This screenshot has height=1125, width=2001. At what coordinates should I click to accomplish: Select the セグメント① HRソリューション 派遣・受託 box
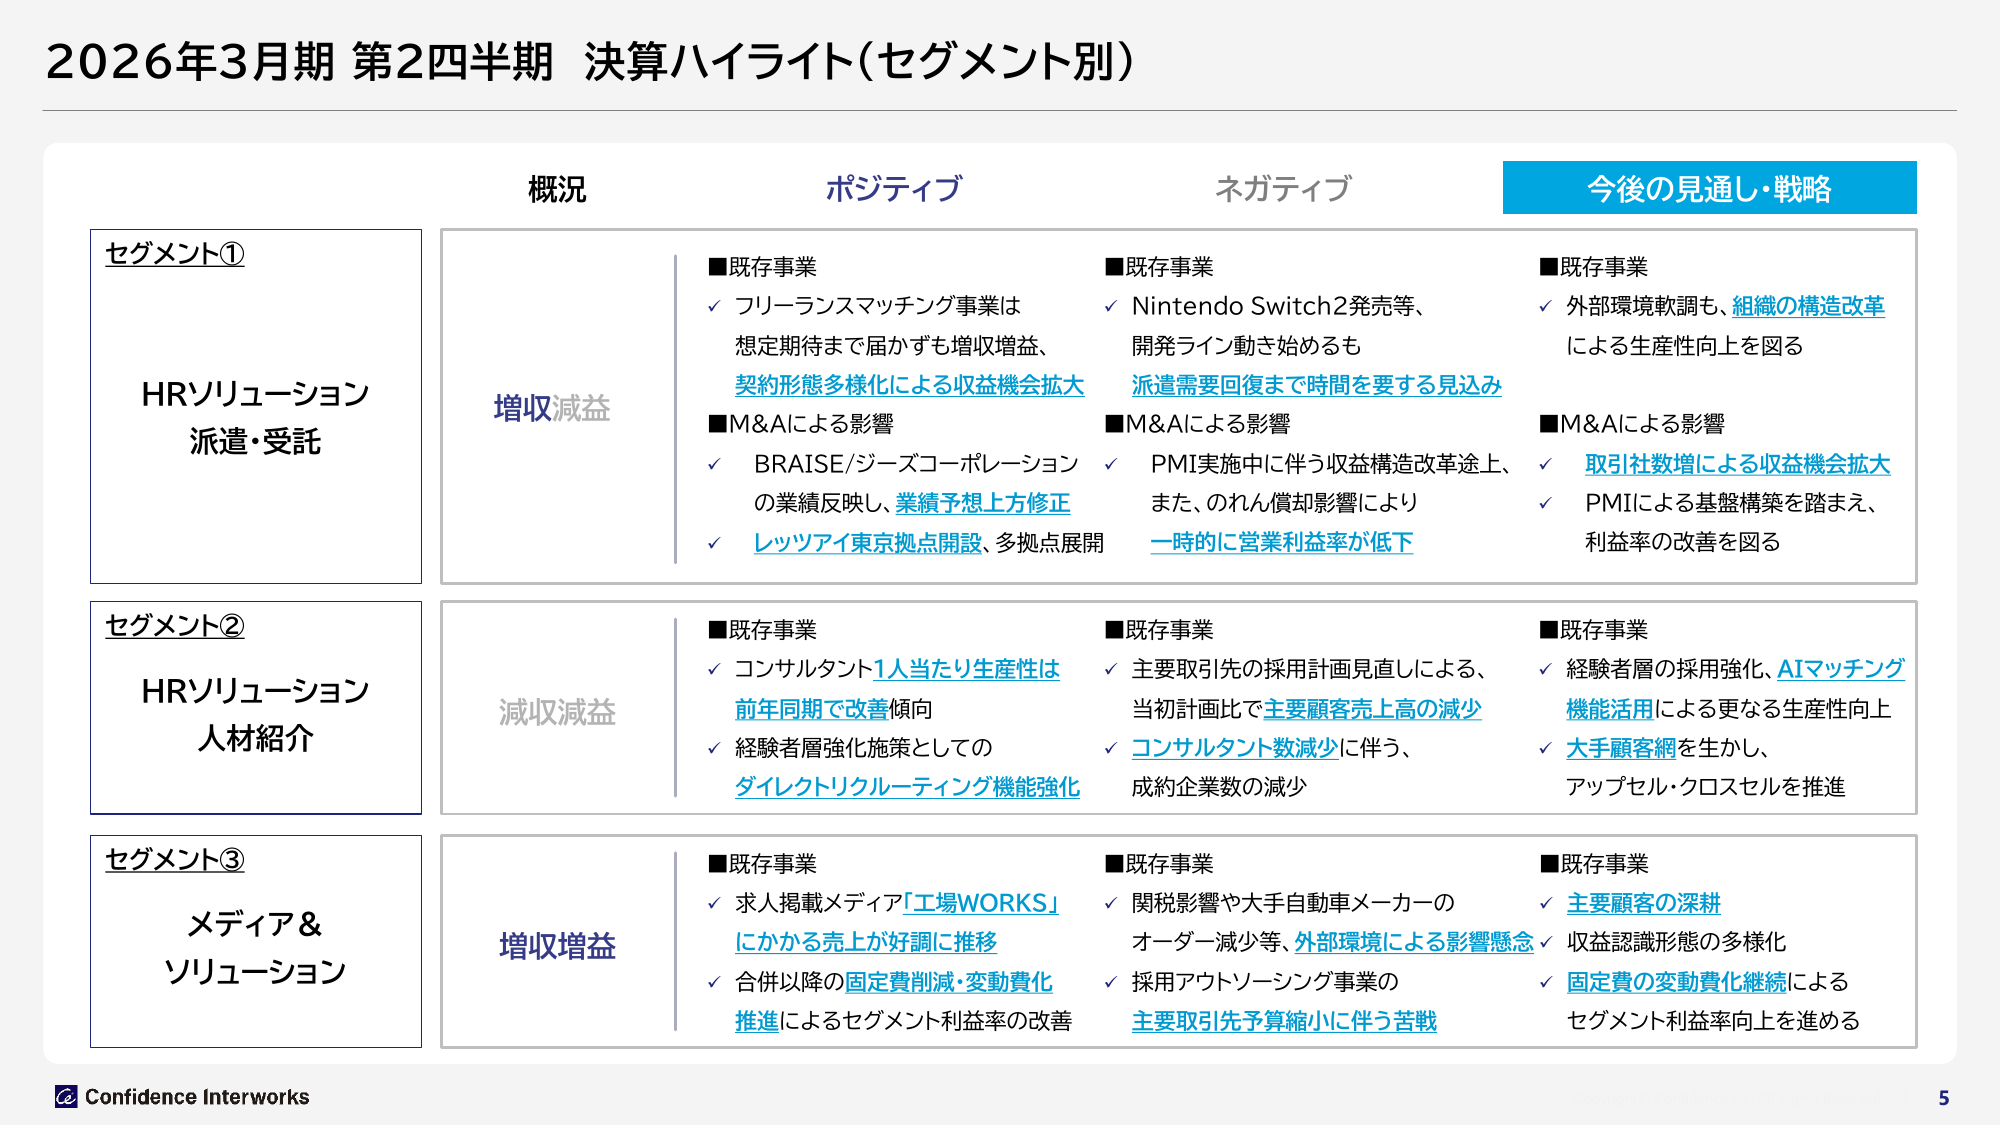tap(255, 406)
